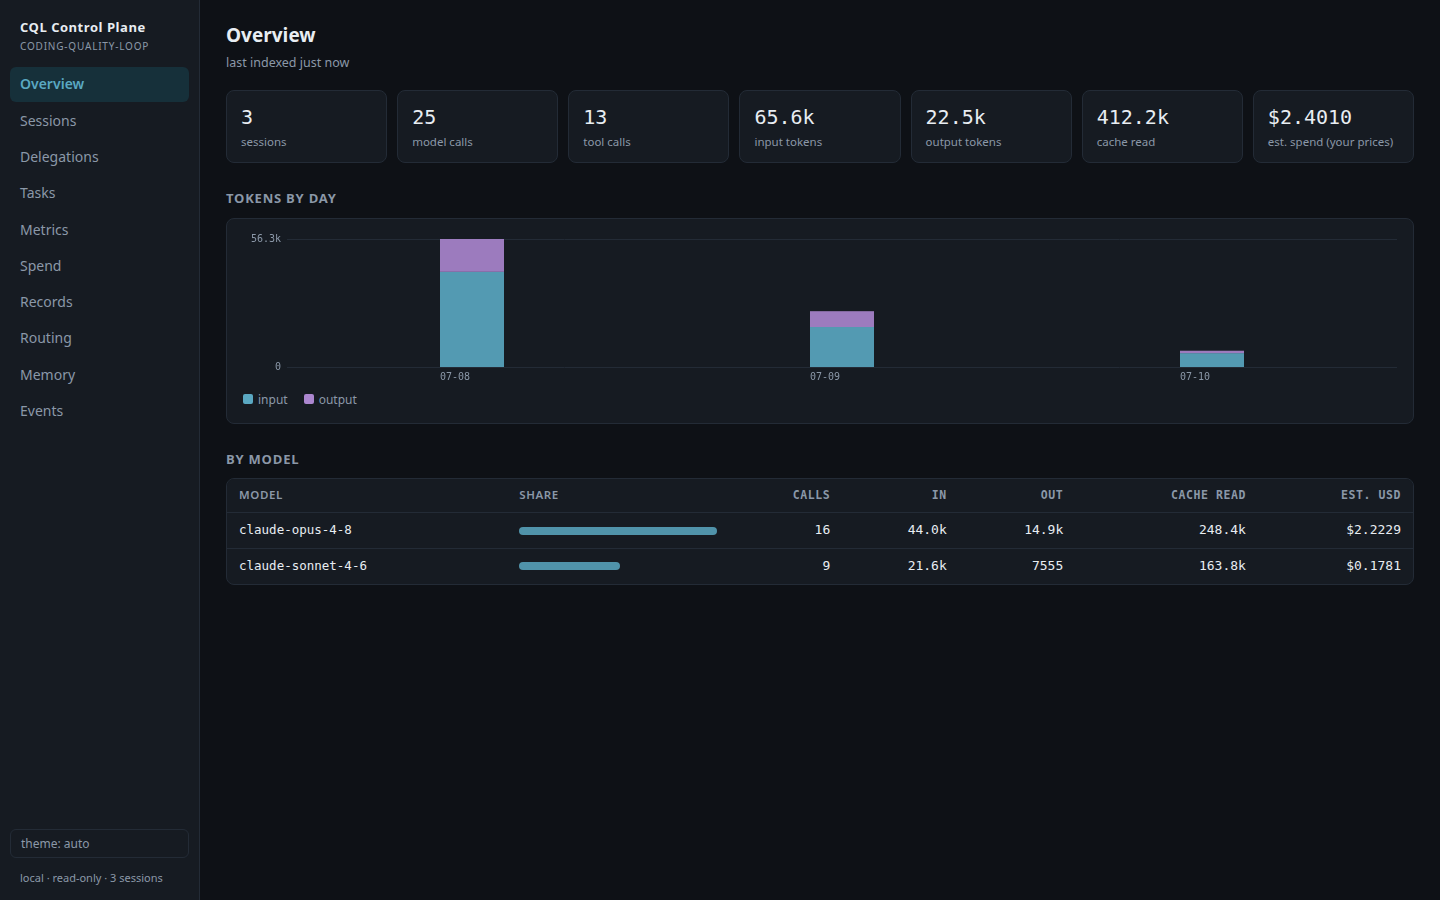
Task: Click the 248.4k cache read value
Action: (x=1222, y=530)
